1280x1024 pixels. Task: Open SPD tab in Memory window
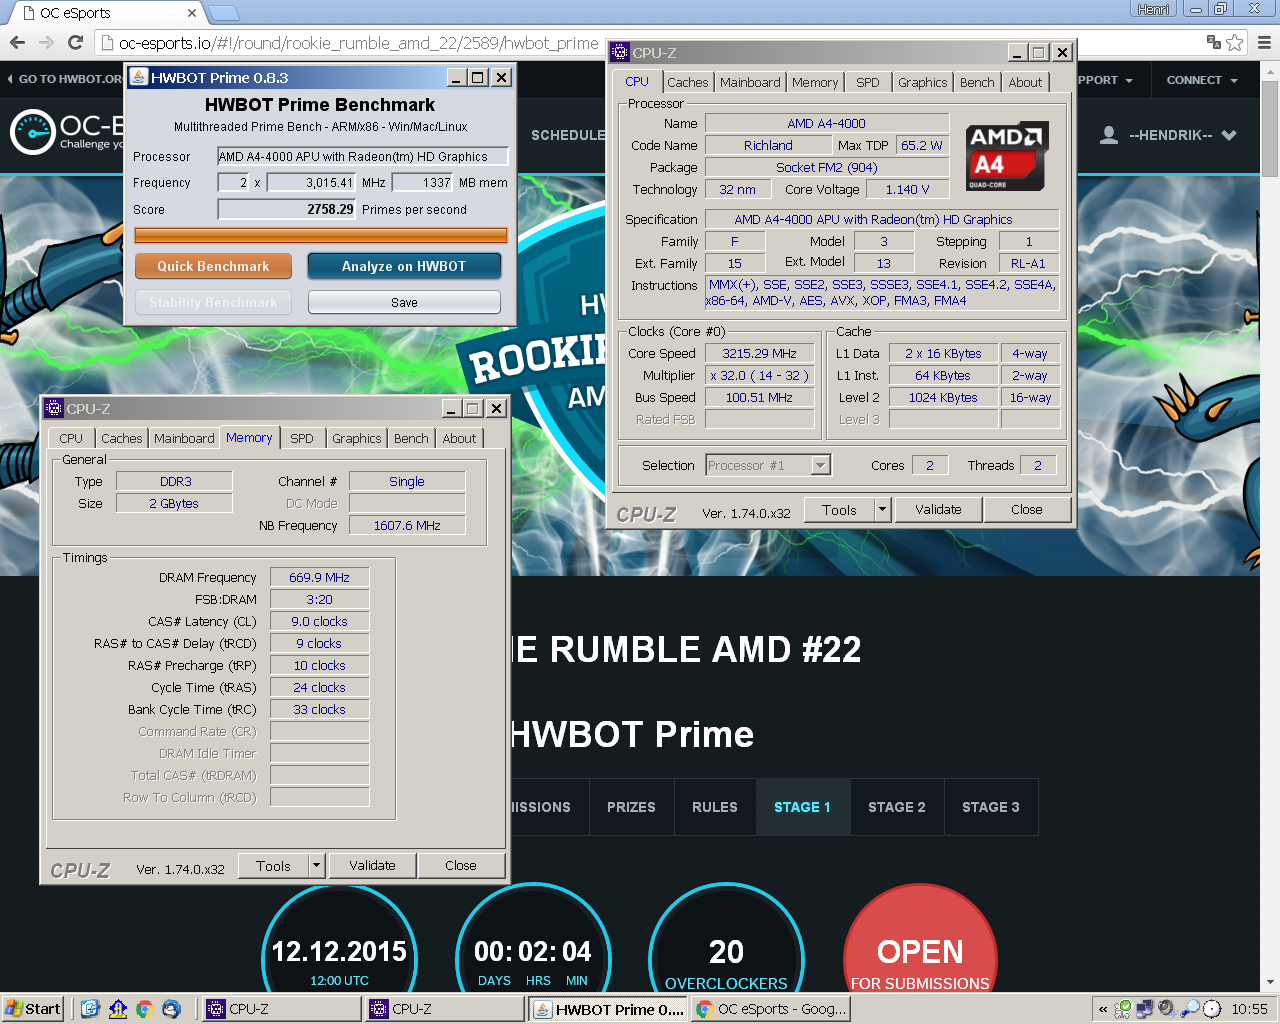302,438
